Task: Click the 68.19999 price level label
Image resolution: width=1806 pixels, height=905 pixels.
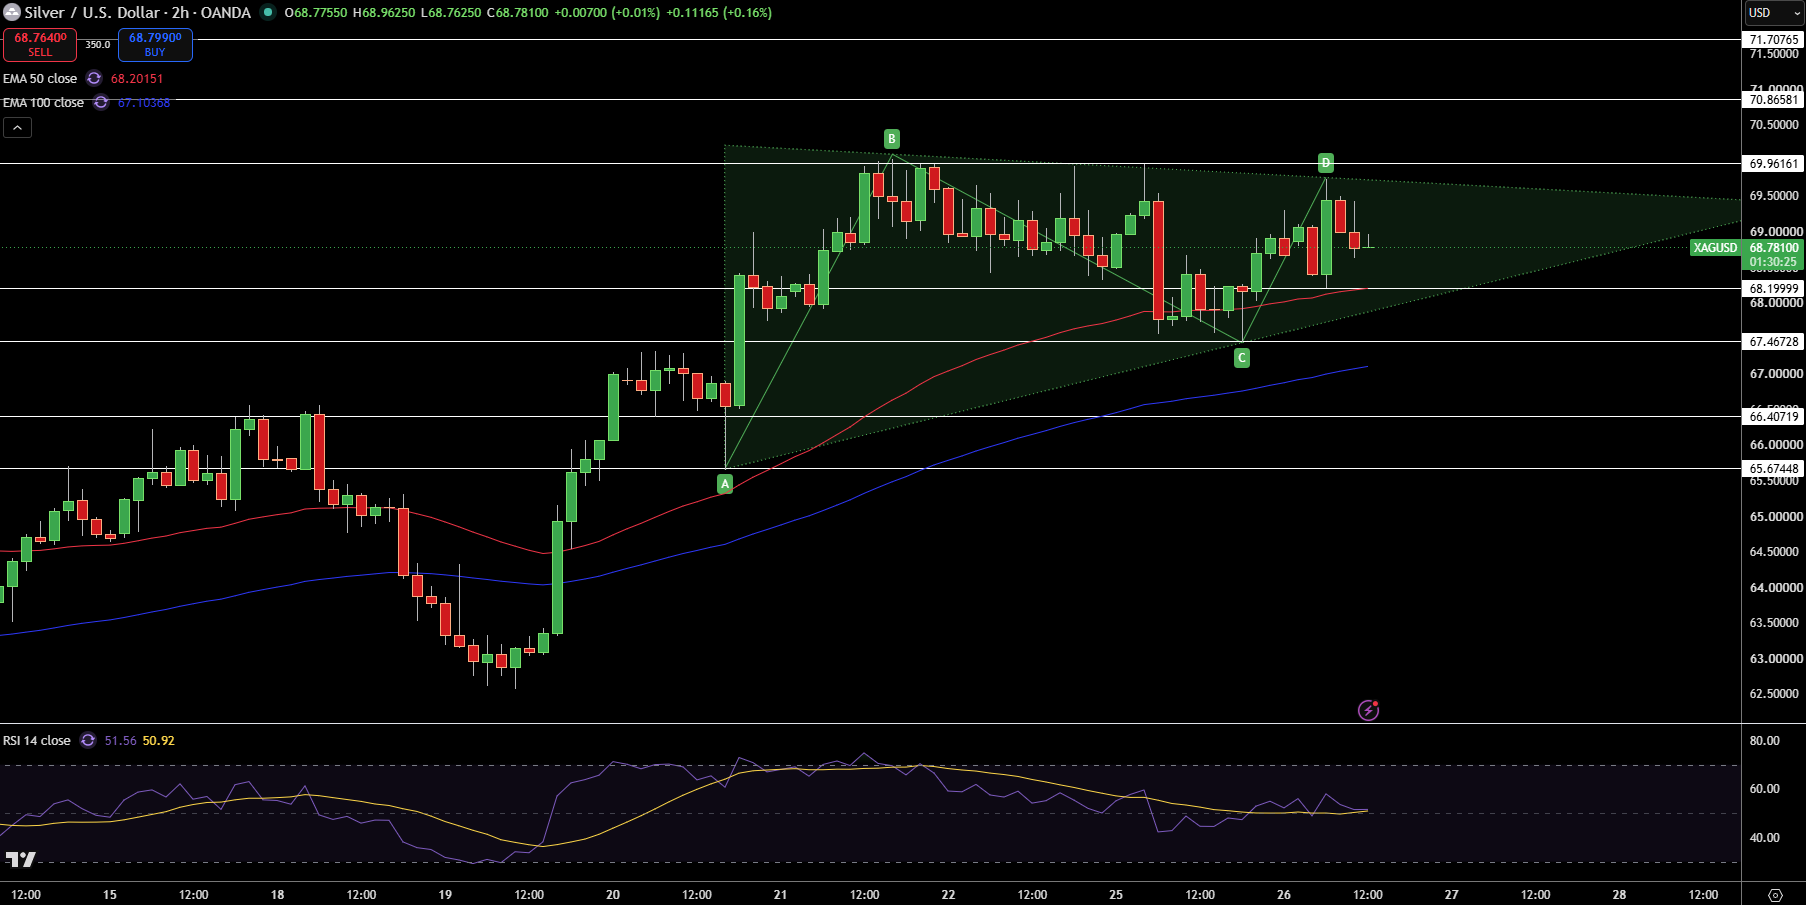Action: (x=1773, y=288)
